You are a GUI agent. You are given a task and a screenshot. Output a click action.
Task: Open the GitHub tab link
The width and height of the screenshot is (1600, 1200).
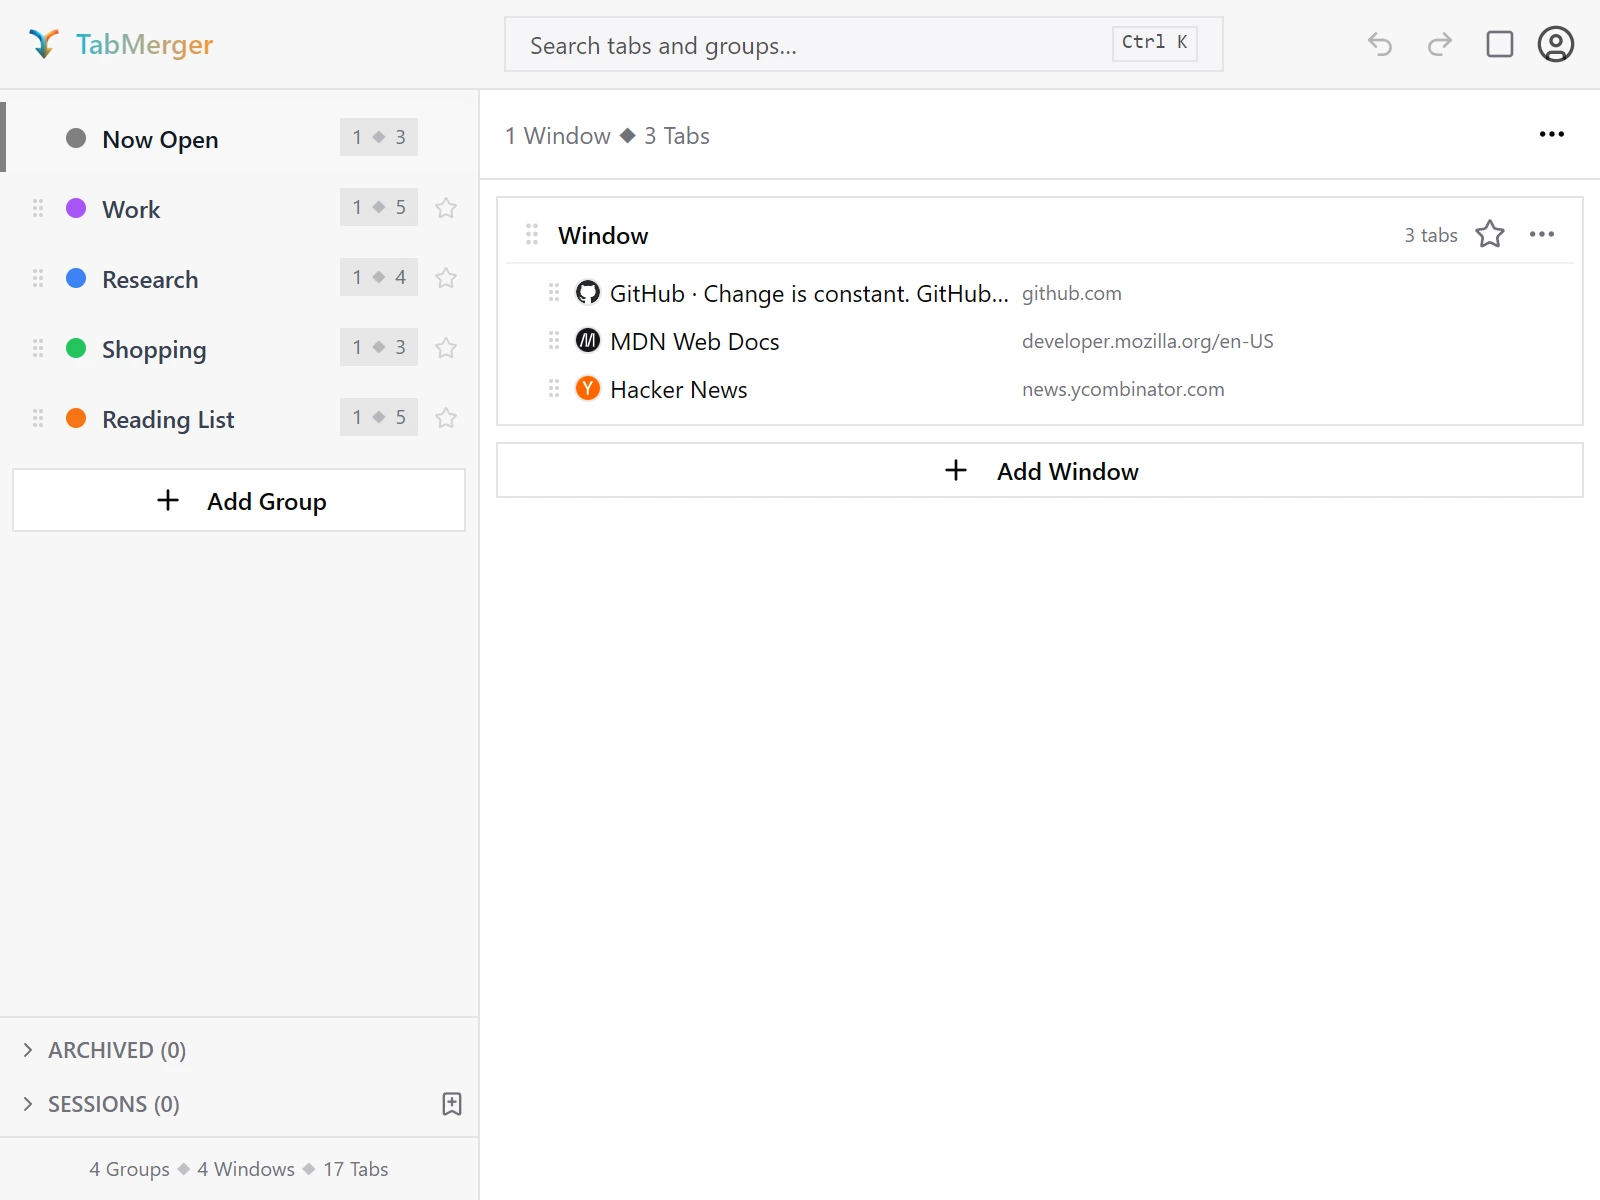[809, 293]
